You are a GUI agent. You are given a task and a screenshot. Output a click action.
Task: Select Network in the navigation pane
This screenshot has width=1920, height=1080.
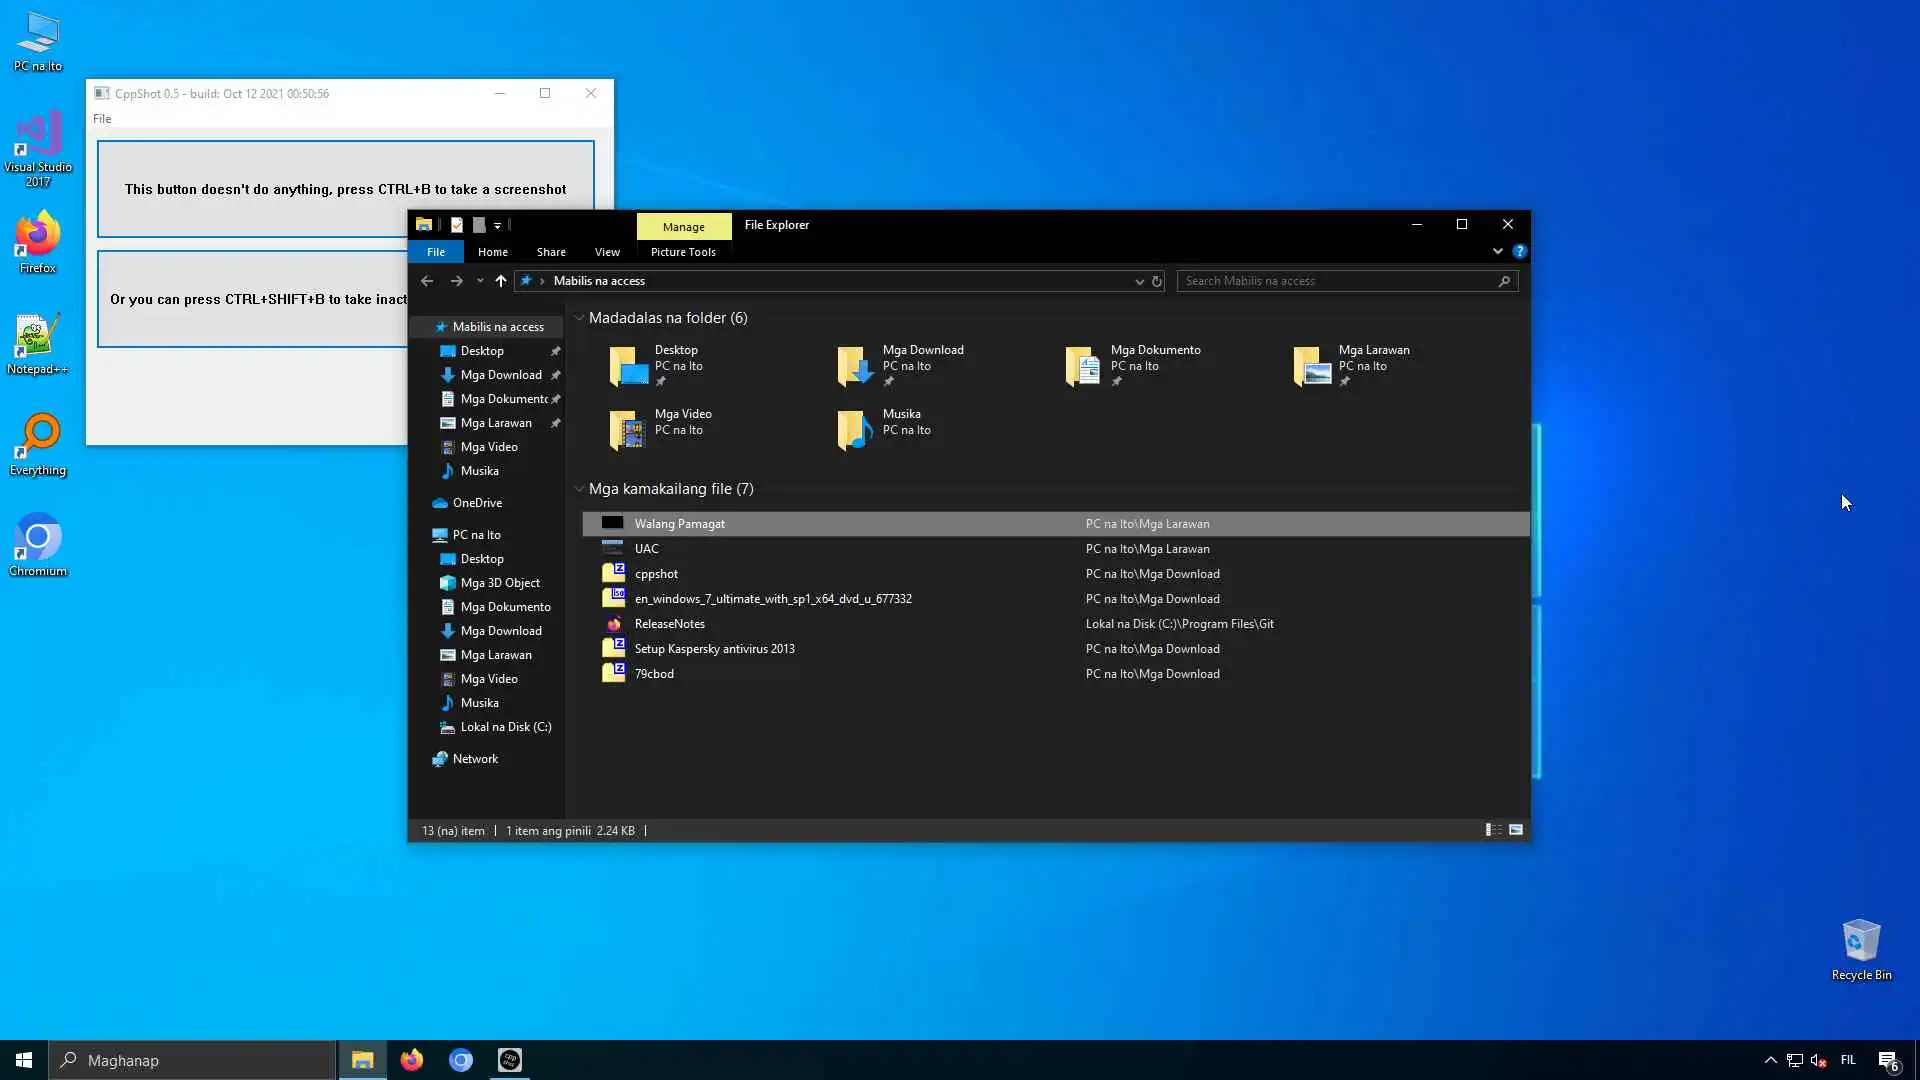click(x=475, y=759)
